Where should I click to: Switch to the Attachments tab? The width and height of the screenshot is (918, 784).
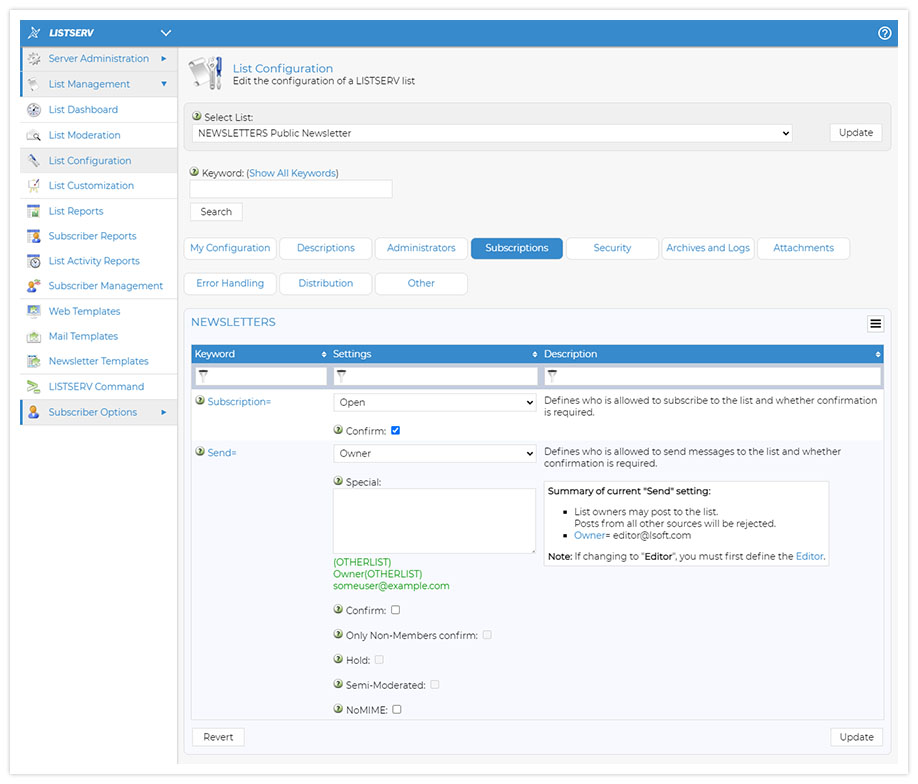click(803, 248)
